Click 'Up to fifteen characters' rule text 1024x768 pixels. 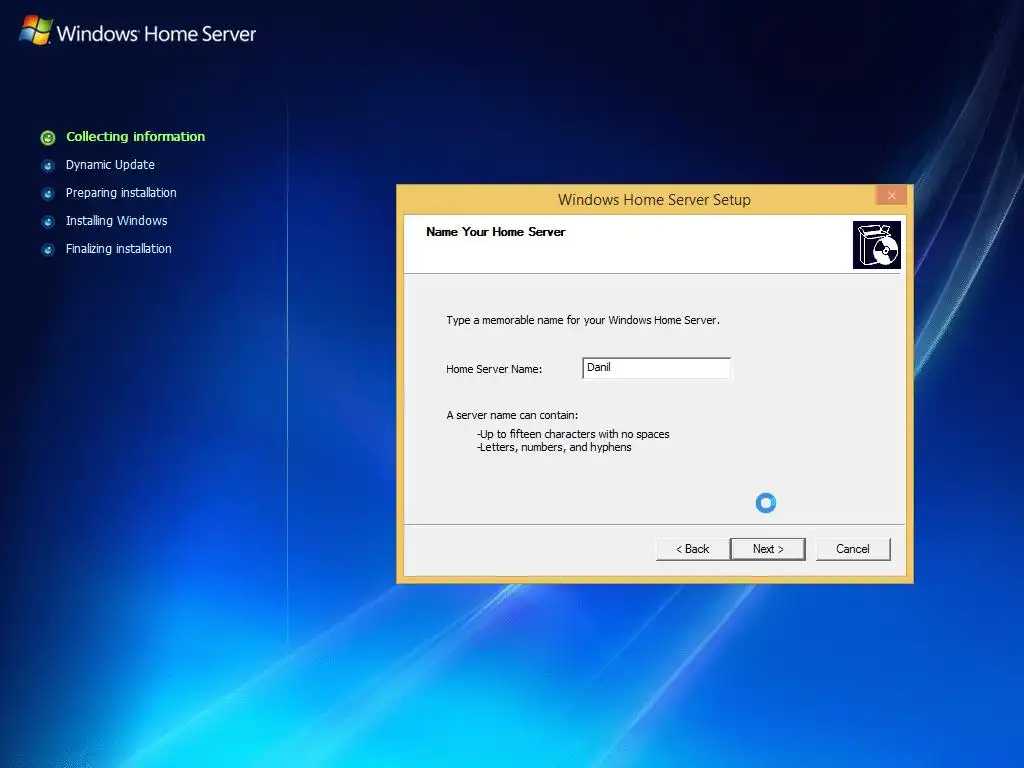(573, 434)
